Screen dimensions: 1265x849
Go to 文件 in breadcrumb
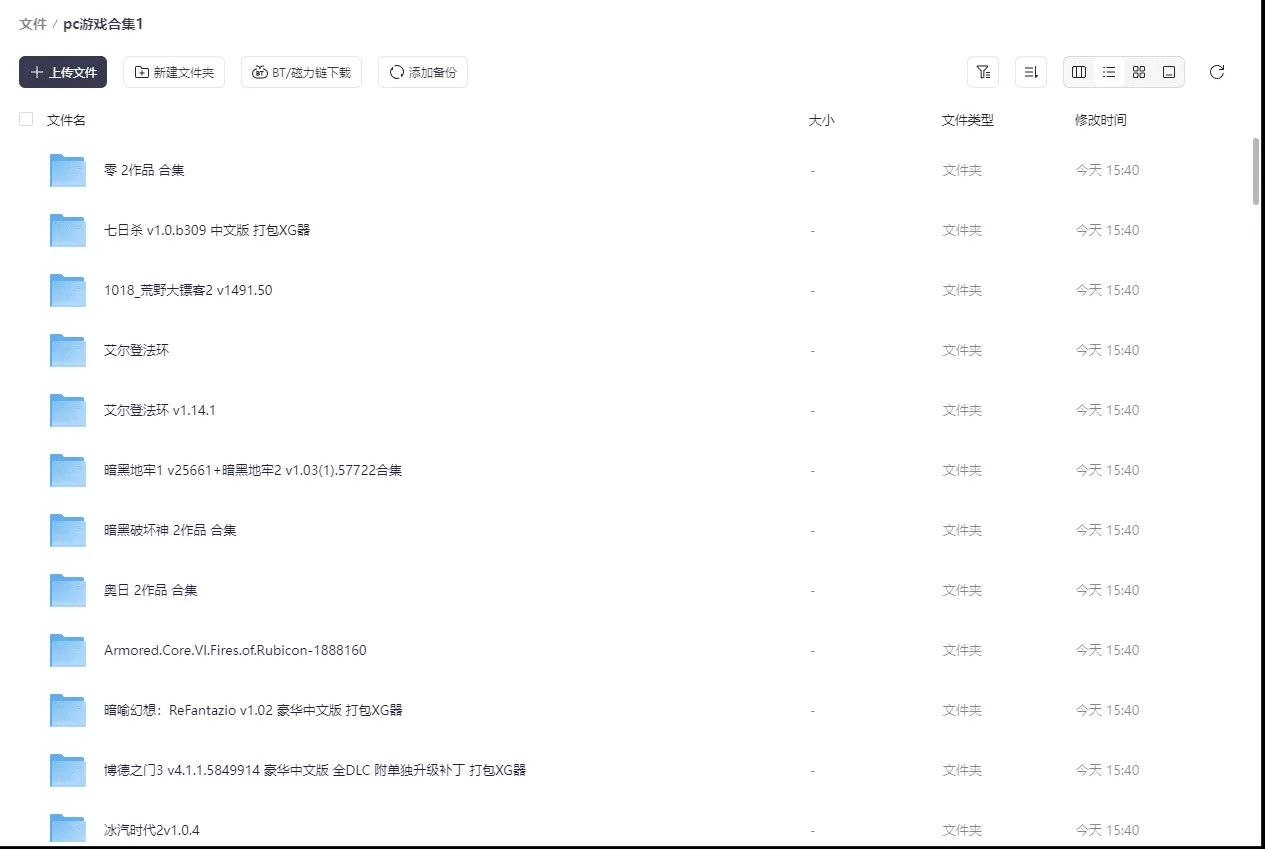point(33,24)
